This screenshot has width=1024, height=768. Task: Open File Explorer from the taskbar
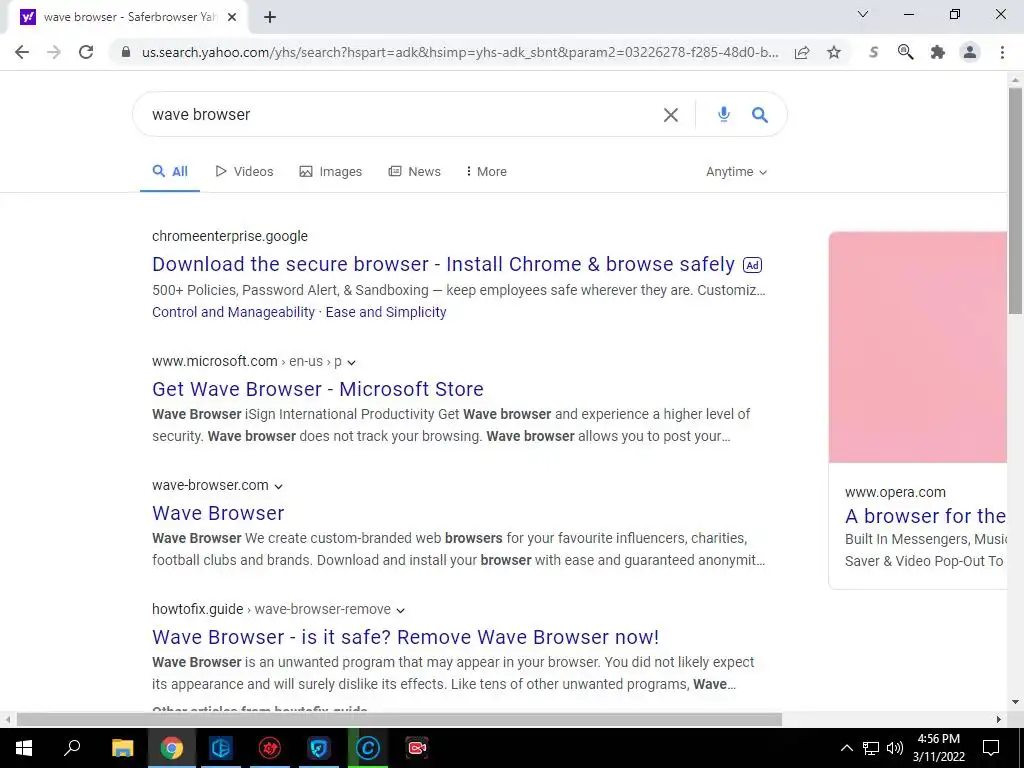click(122, 748)
